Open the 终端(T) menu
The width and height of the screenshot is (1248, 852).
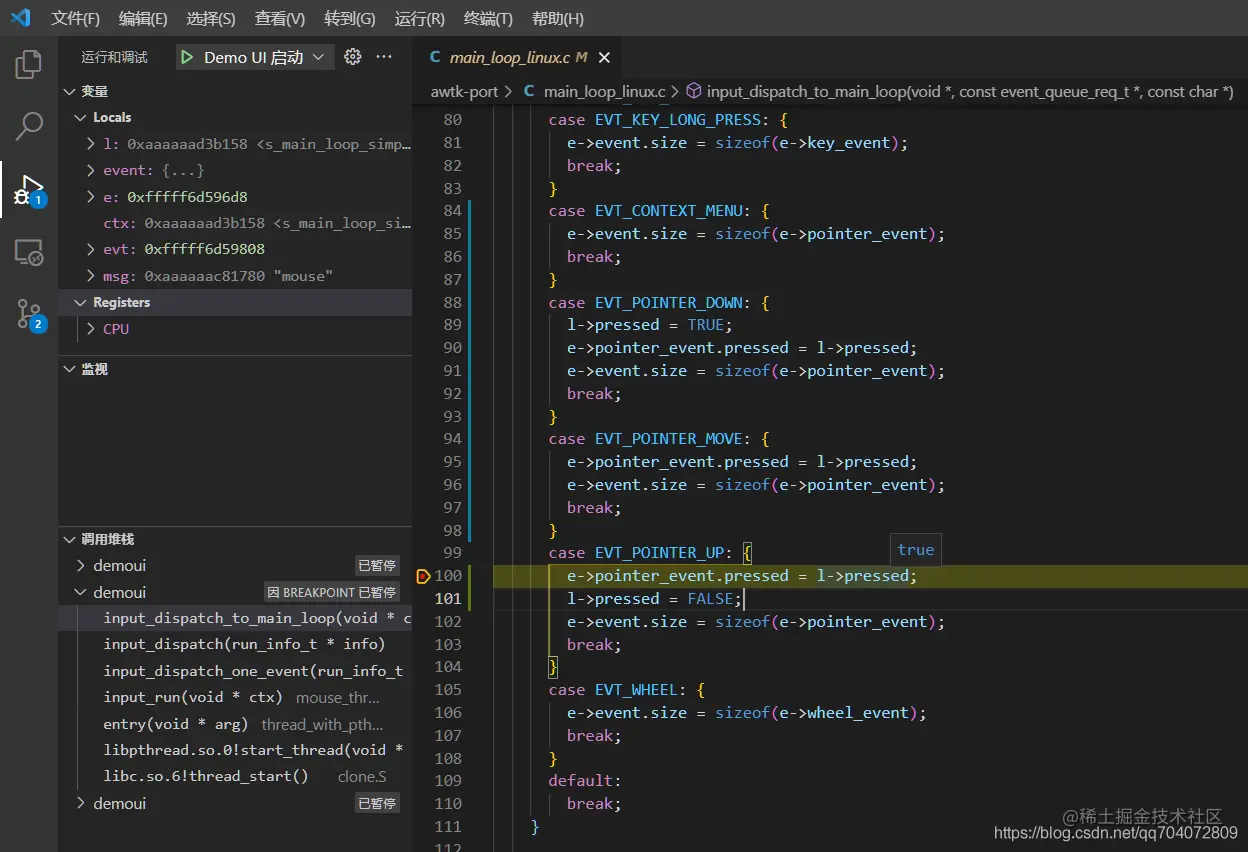[488, 19]
